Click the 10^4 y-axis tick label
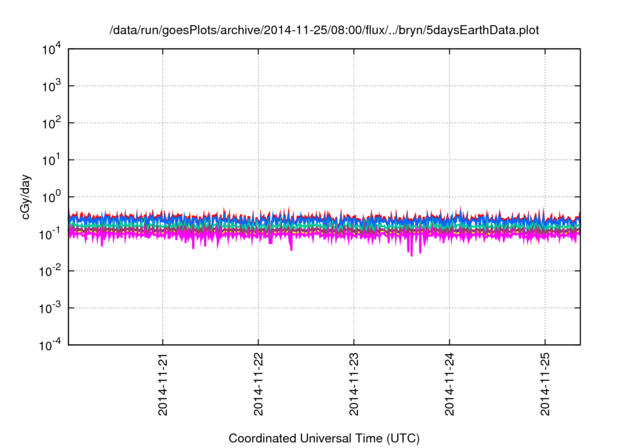The height and width of the screenshot is (448, 640). click(51, 49)
